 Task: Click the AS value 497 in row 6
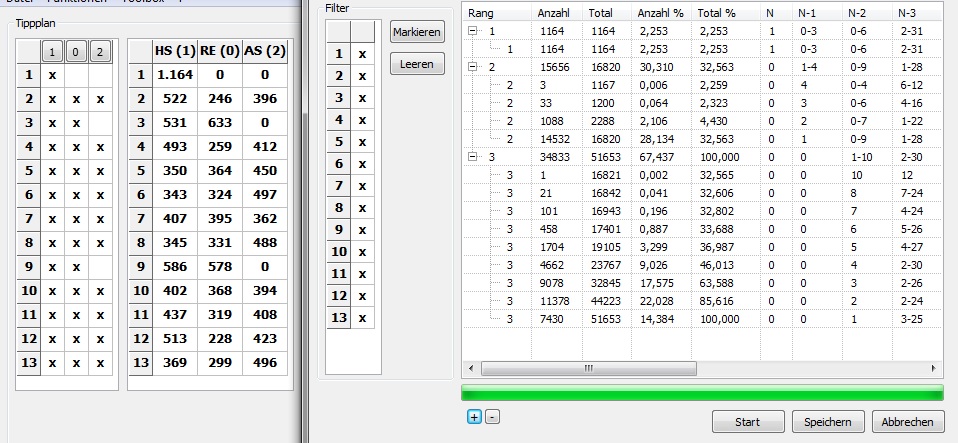tap(265, 195)
